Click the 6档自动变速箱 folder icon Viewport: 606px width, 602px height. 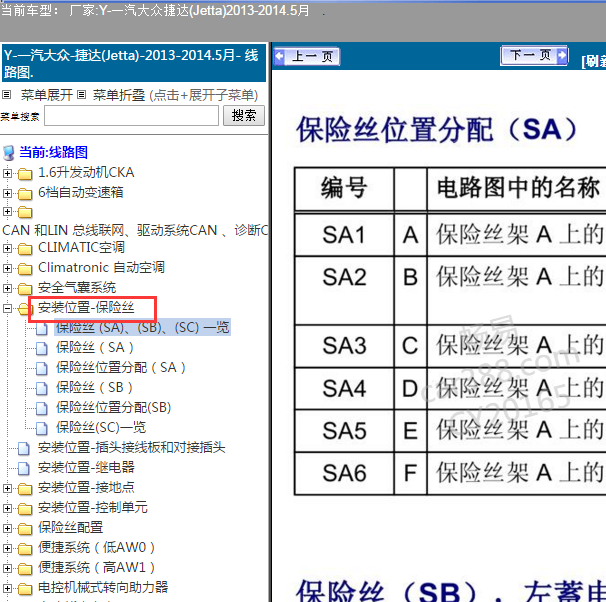point(25,194)
